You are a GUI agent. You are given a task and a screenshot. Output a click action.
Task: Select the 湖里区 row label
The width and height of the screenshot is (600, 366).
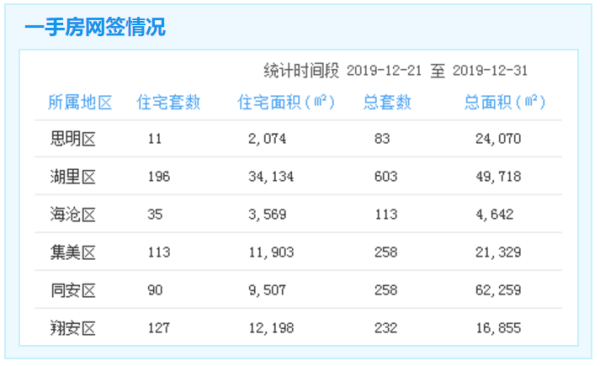73,176
